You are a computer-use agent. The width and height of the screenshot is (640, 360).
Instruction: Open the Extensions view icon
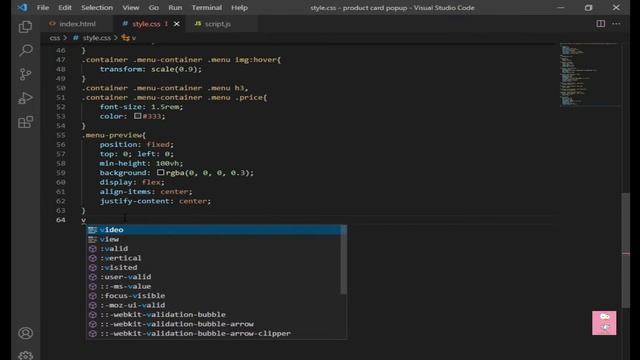point(25,122)
